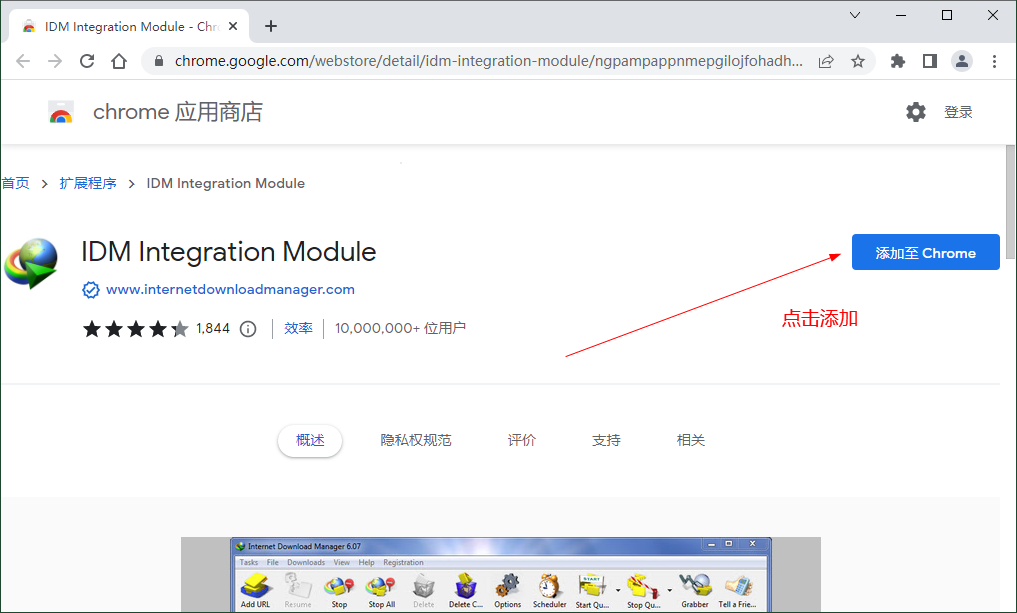
Task: Open the 效率 category link
Action: [x=298, y=328]
